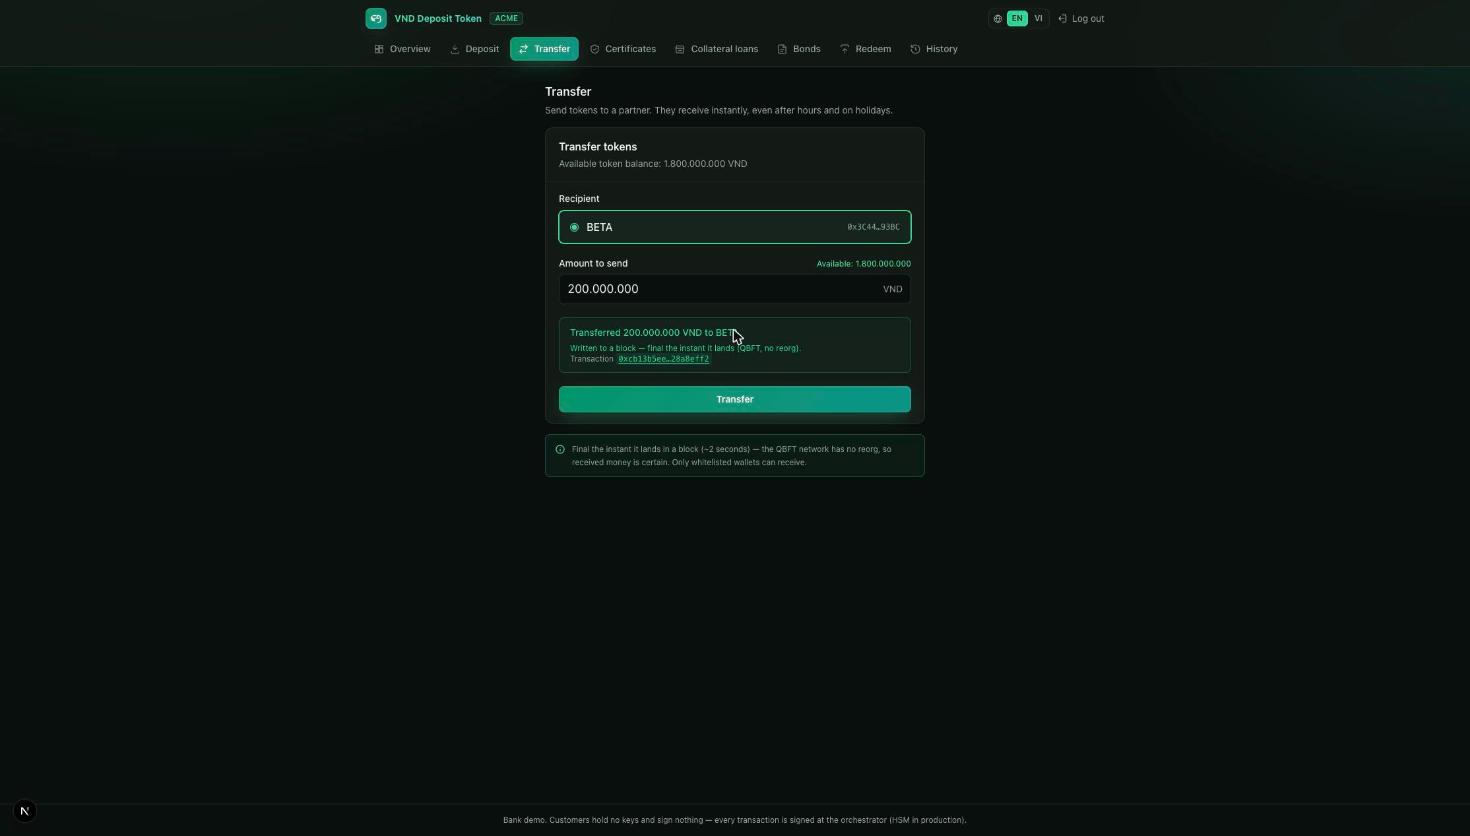Click the ACME badge beside the title
The image size is (1470, 836).
click(506, 18)
